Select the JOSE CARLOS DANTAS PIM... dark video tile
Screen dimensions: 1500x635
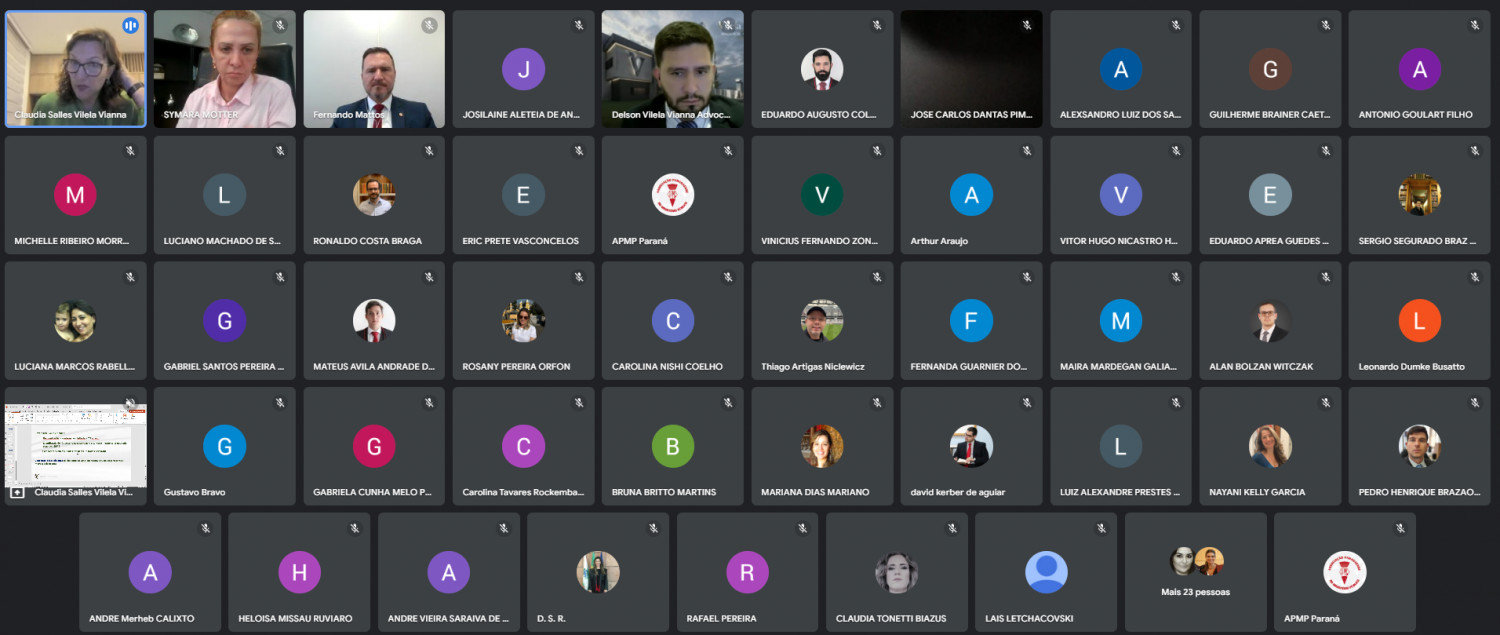[x=971, y=68]
